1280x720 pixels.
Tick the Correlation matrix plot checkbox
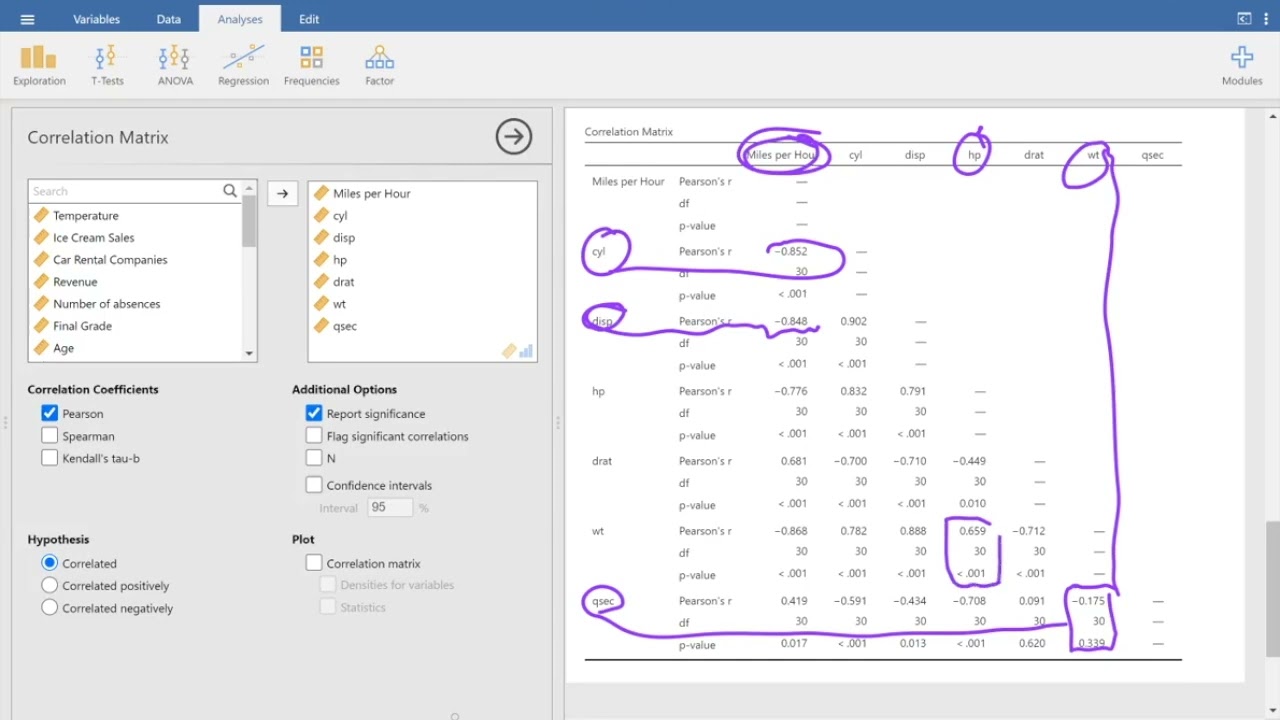point(314,563)
